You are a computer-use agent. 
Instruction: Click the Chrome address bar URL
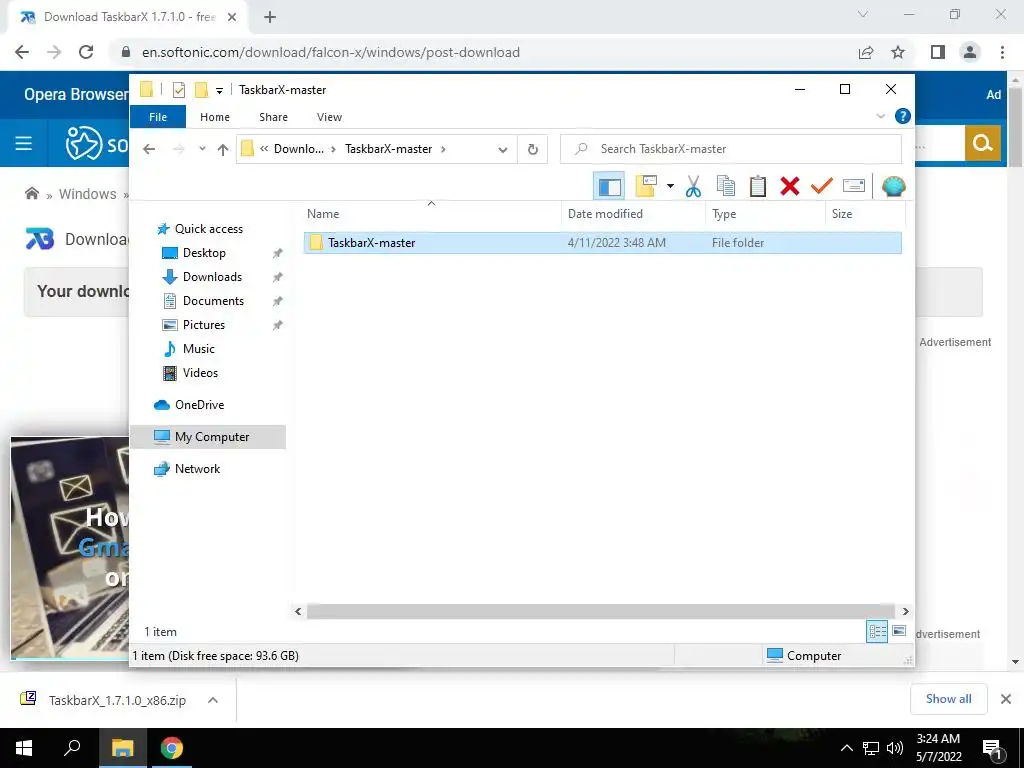pyautogui.click(x=331, y=52)
